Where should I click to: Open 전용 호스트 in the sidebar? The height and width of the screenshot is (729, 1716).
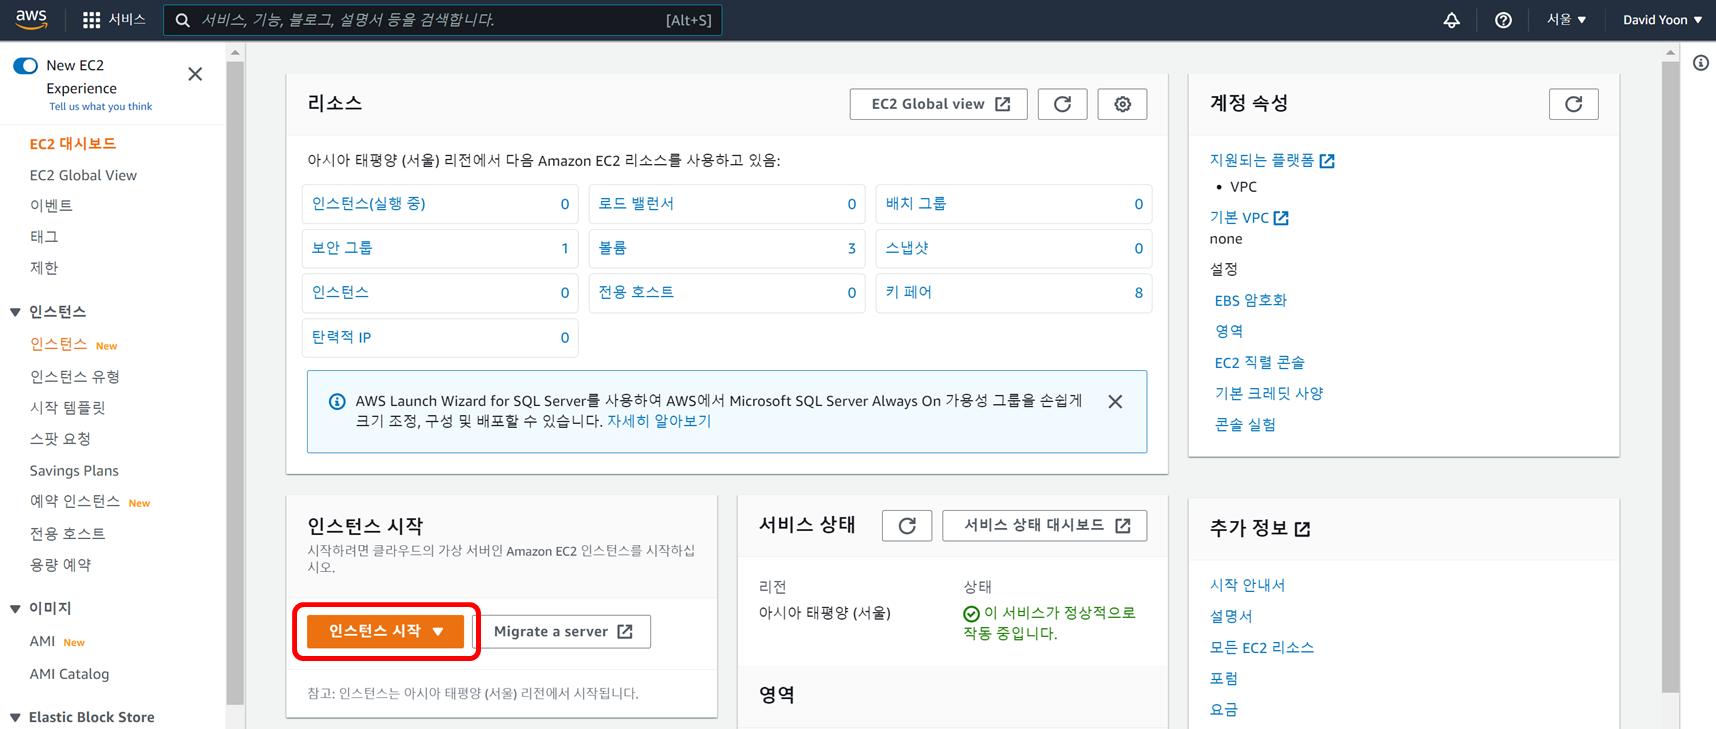point(67,534)
